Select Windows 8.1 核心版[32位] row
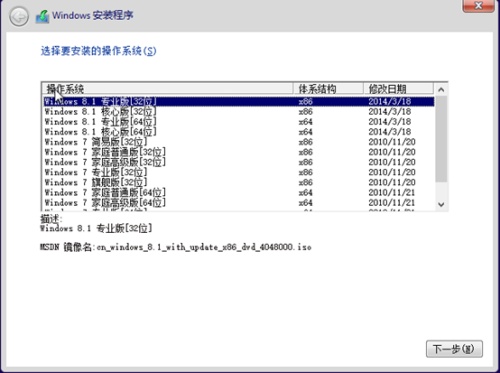 [x=239, y=111]
